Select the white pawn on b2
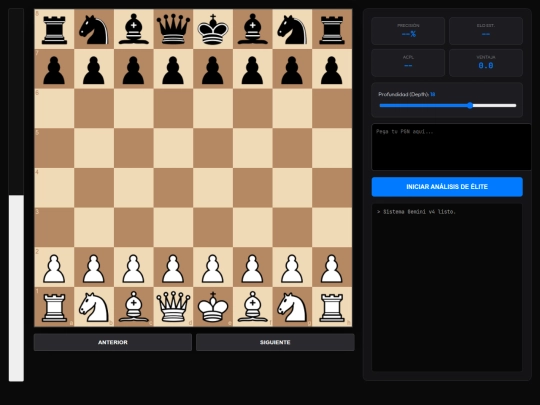Image resolution: width=540 pixels, height=405 pixels. [94, 268]
